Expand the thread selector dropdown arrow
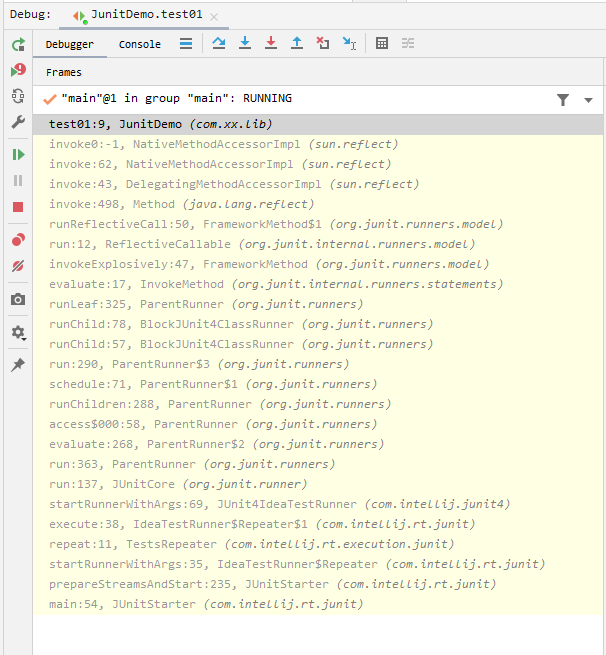The width and height of the screenshot is (606, 655). coord(588,100)
